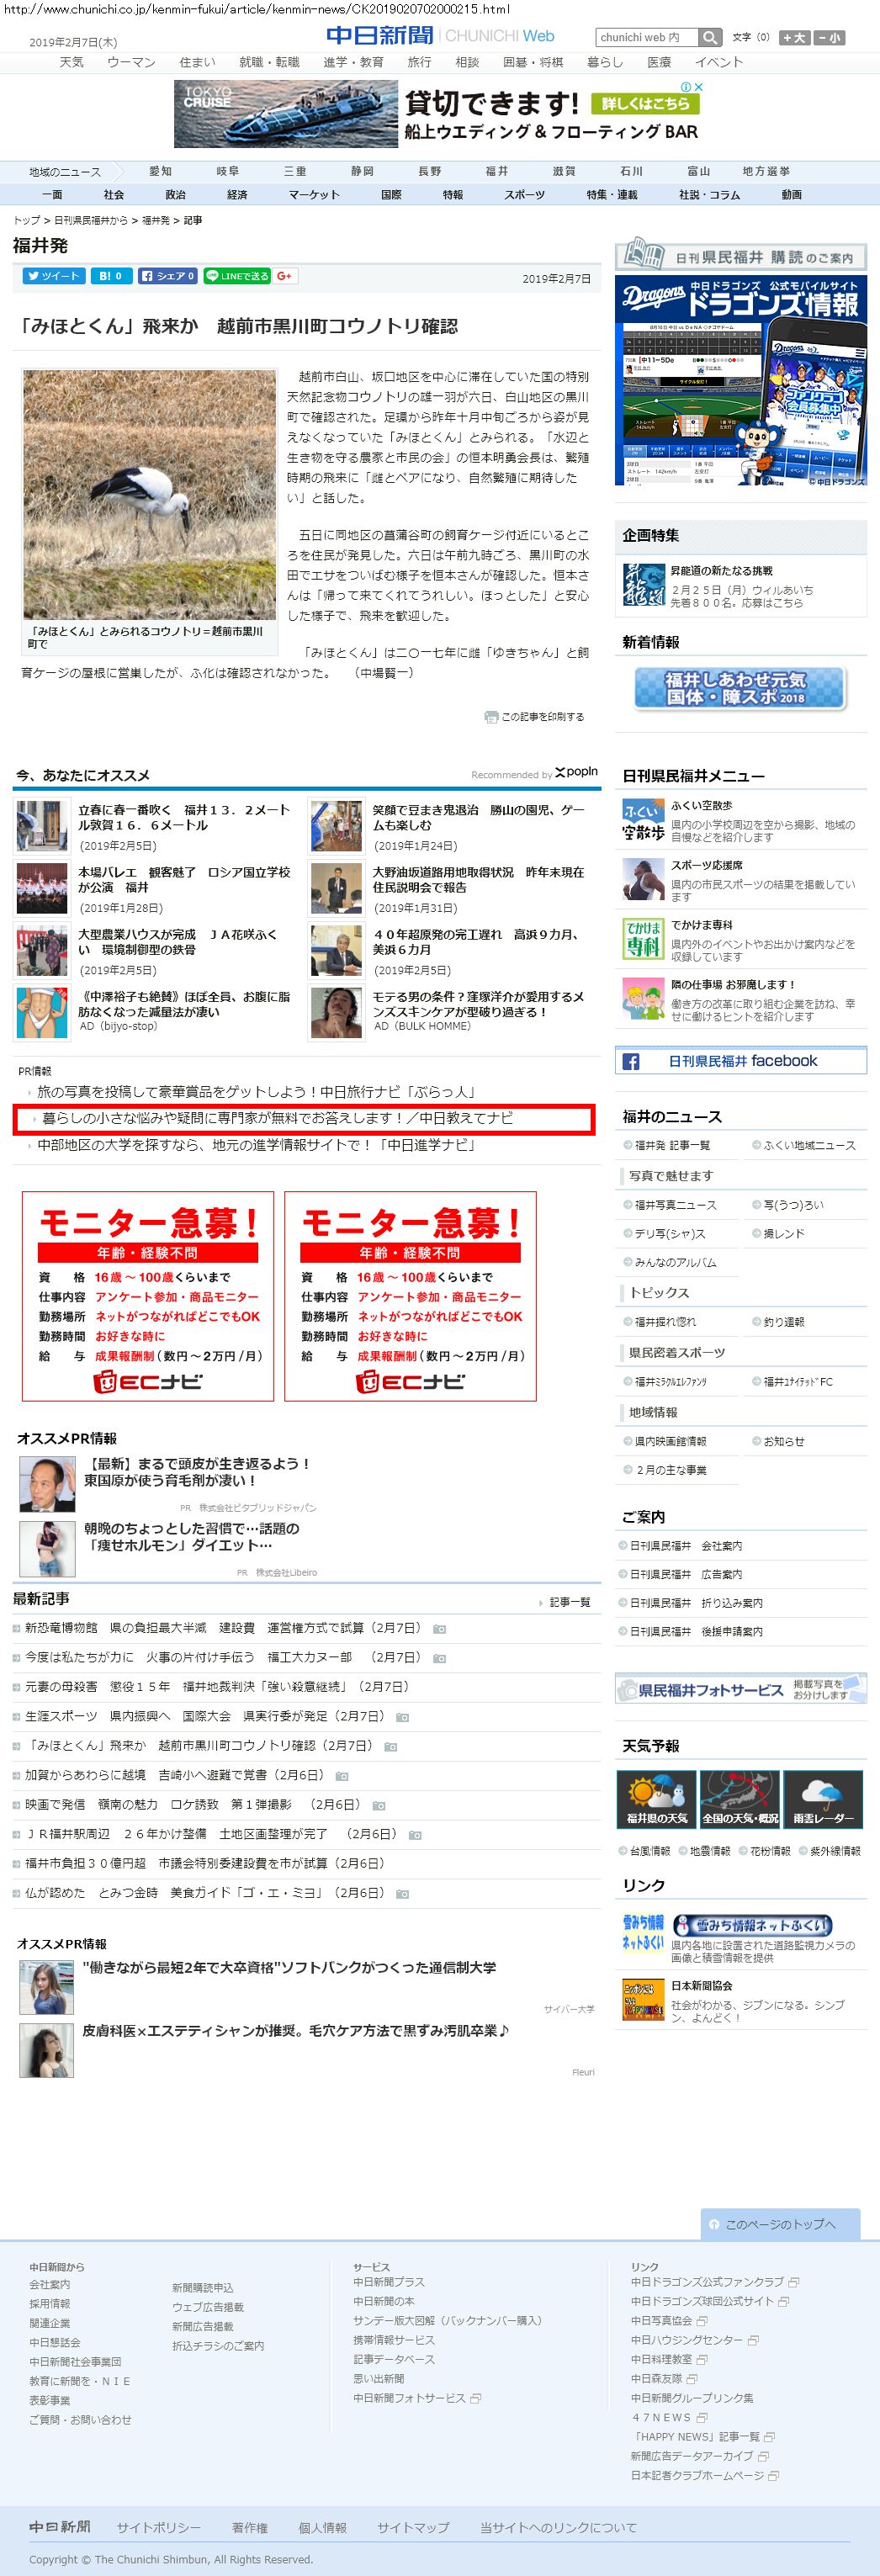Open the 昇龍道の新たなる挑戦 feature

click(x=721, y=570)
